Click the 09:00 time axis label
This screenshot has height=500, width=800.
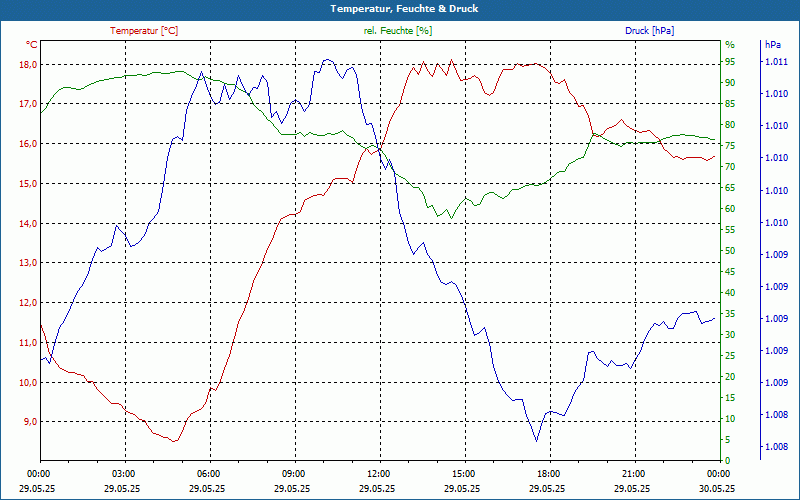[x=295, y=473]
